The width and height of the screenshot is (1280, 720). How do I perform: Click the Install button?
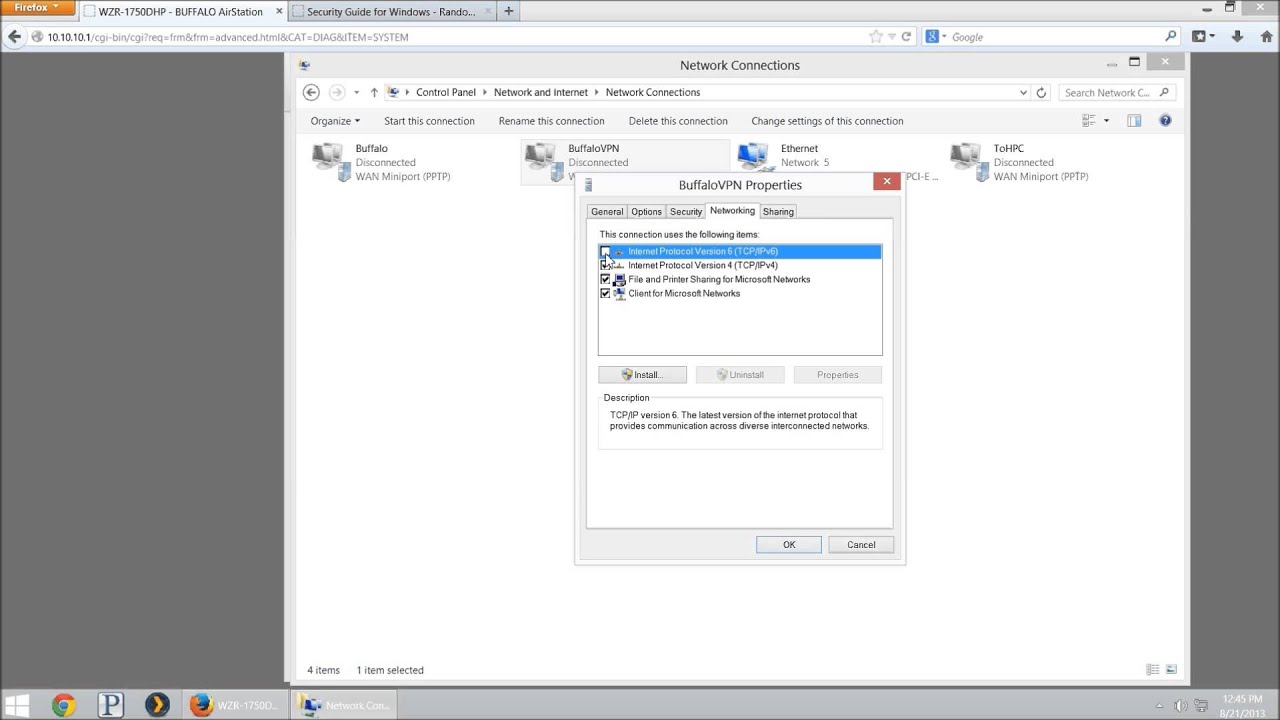(642, 375)
